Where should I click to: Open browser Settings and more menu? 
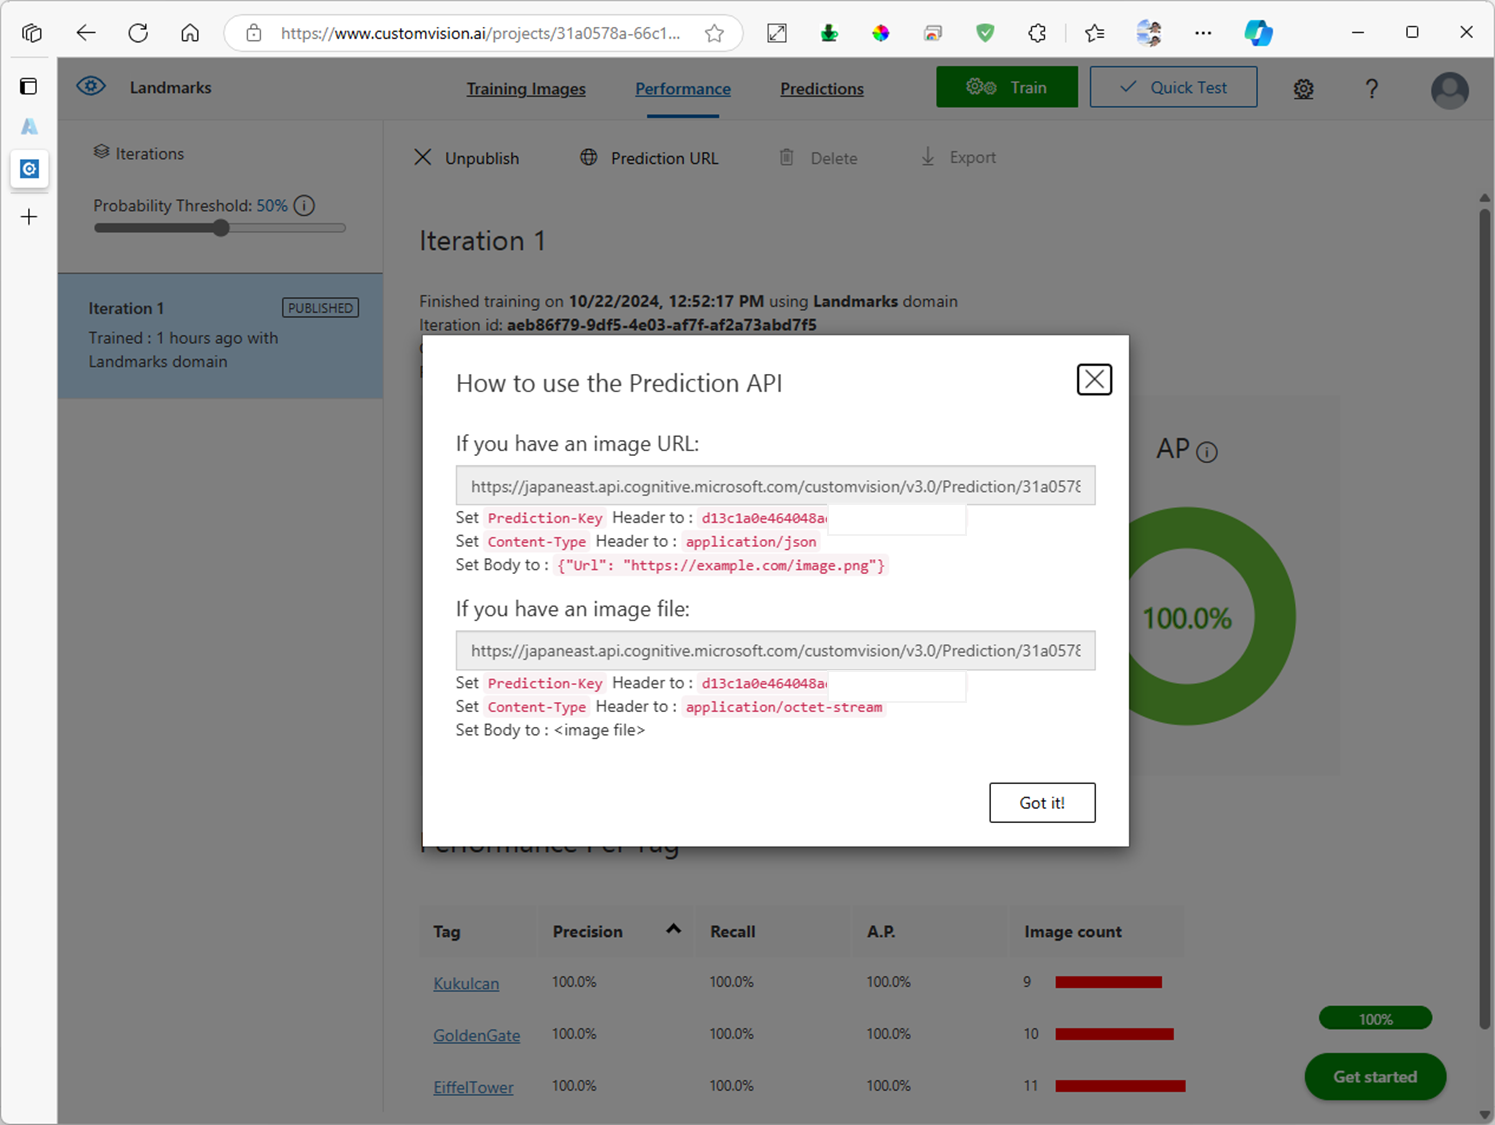click(1203, 33)
